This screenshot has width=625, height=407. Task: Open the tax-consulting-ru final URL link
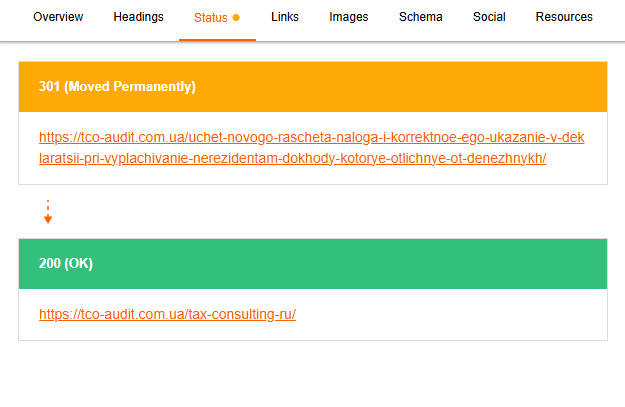tap(167, 314)
